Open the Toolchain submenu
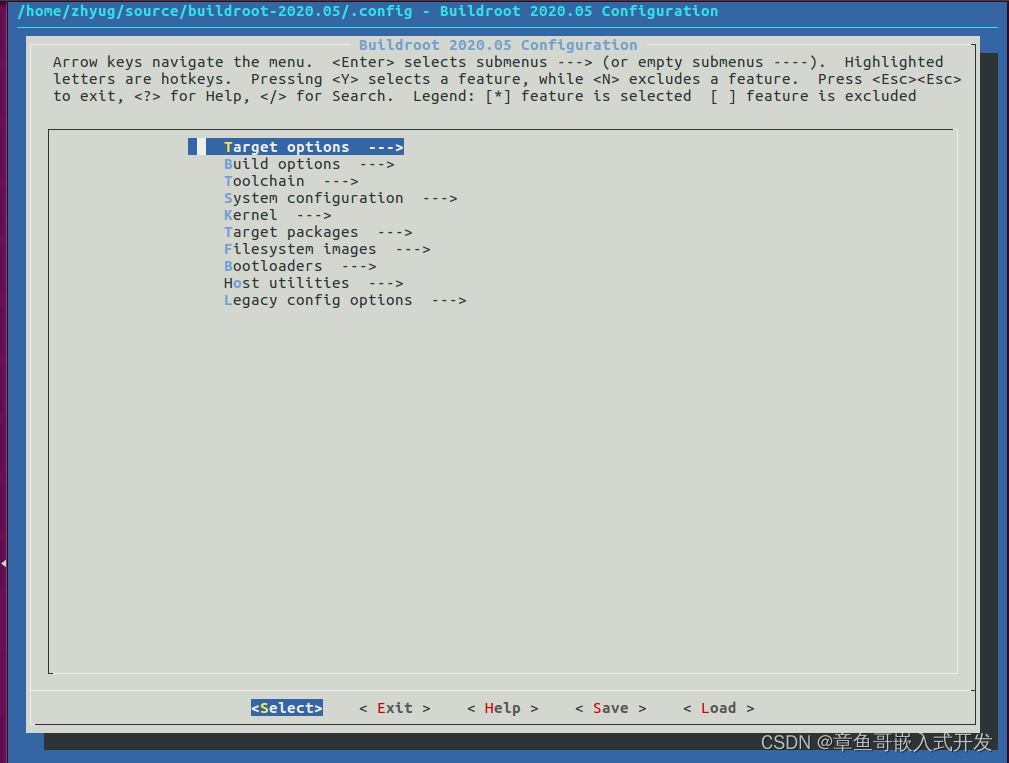 tap(291, 181)
